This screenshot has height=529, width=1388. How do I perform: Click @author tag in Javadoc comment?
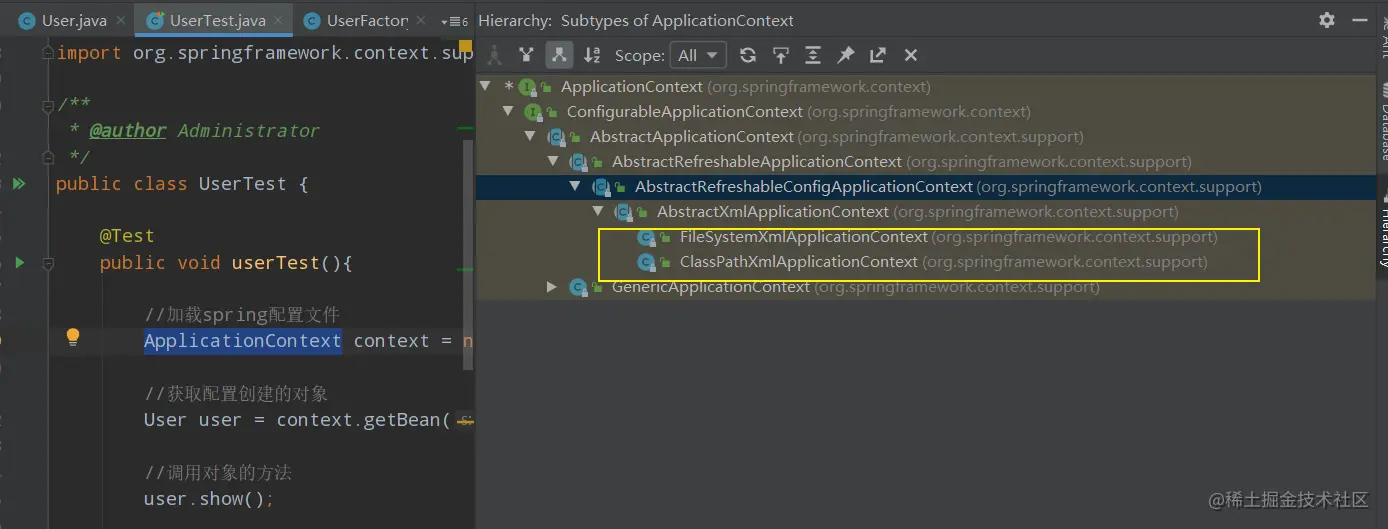(128, 131)
